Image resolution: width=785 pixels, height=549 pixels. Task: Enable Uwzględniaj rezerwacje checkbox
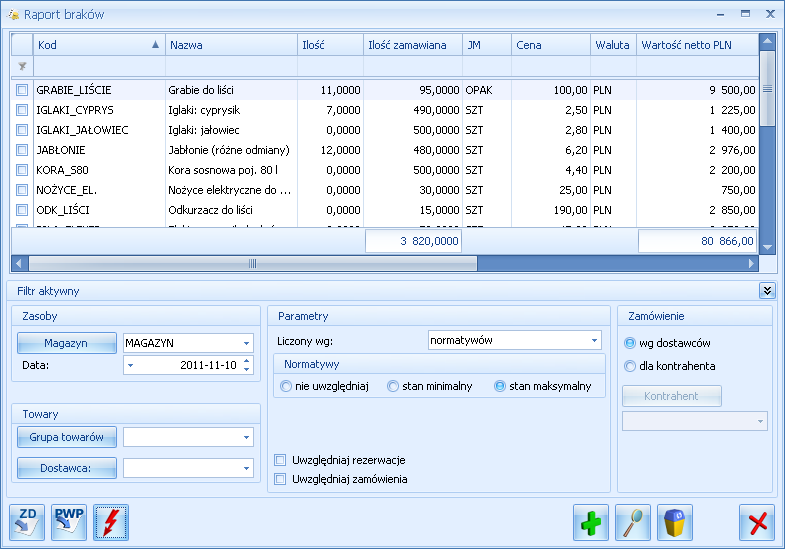(x=280, y=460)
